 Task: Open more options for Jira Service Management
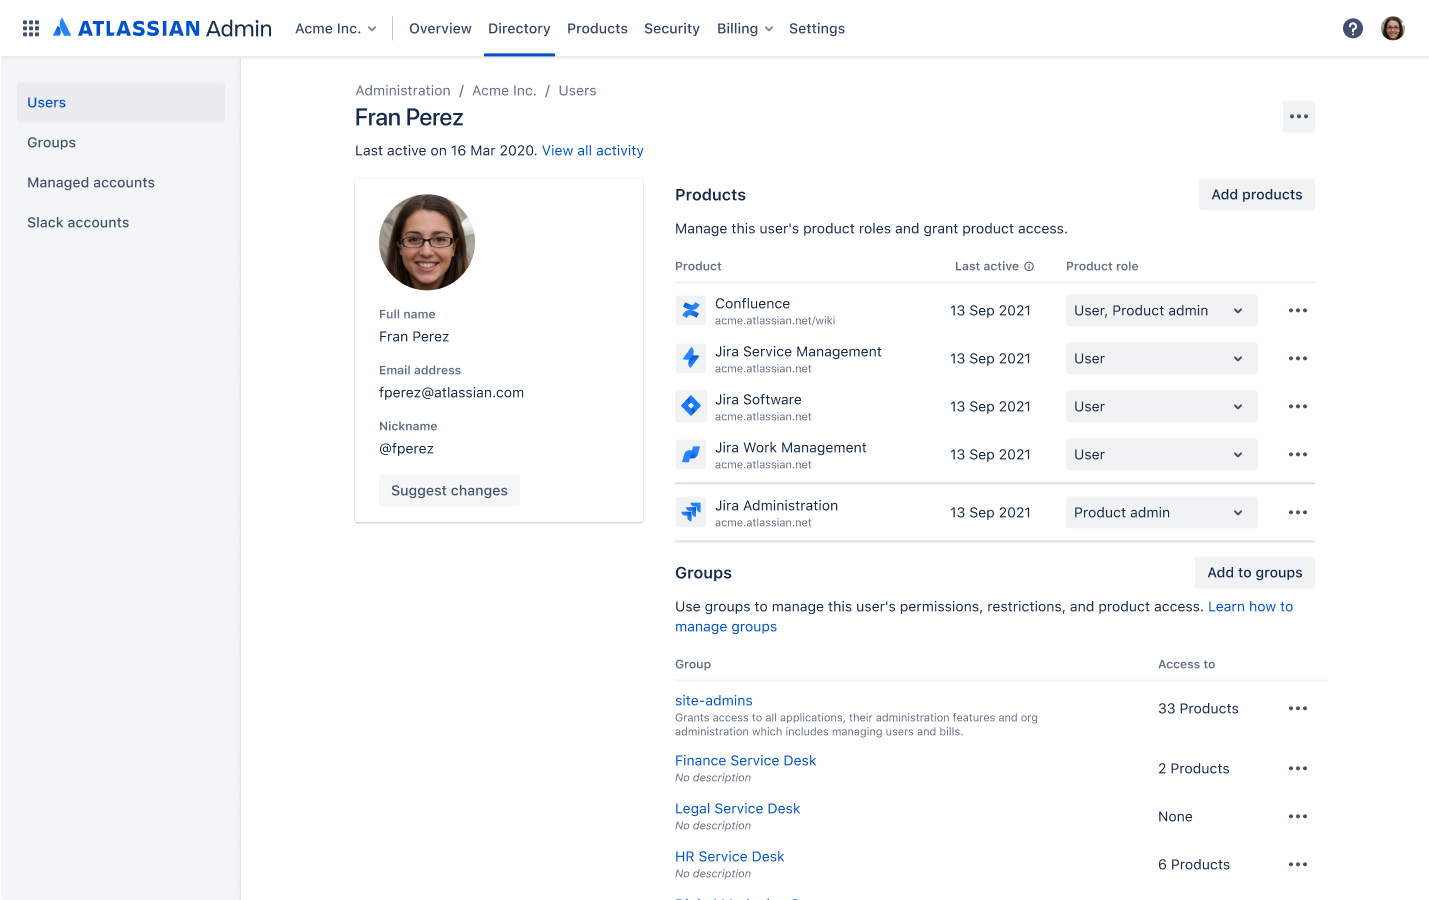tap(1298, 358)
